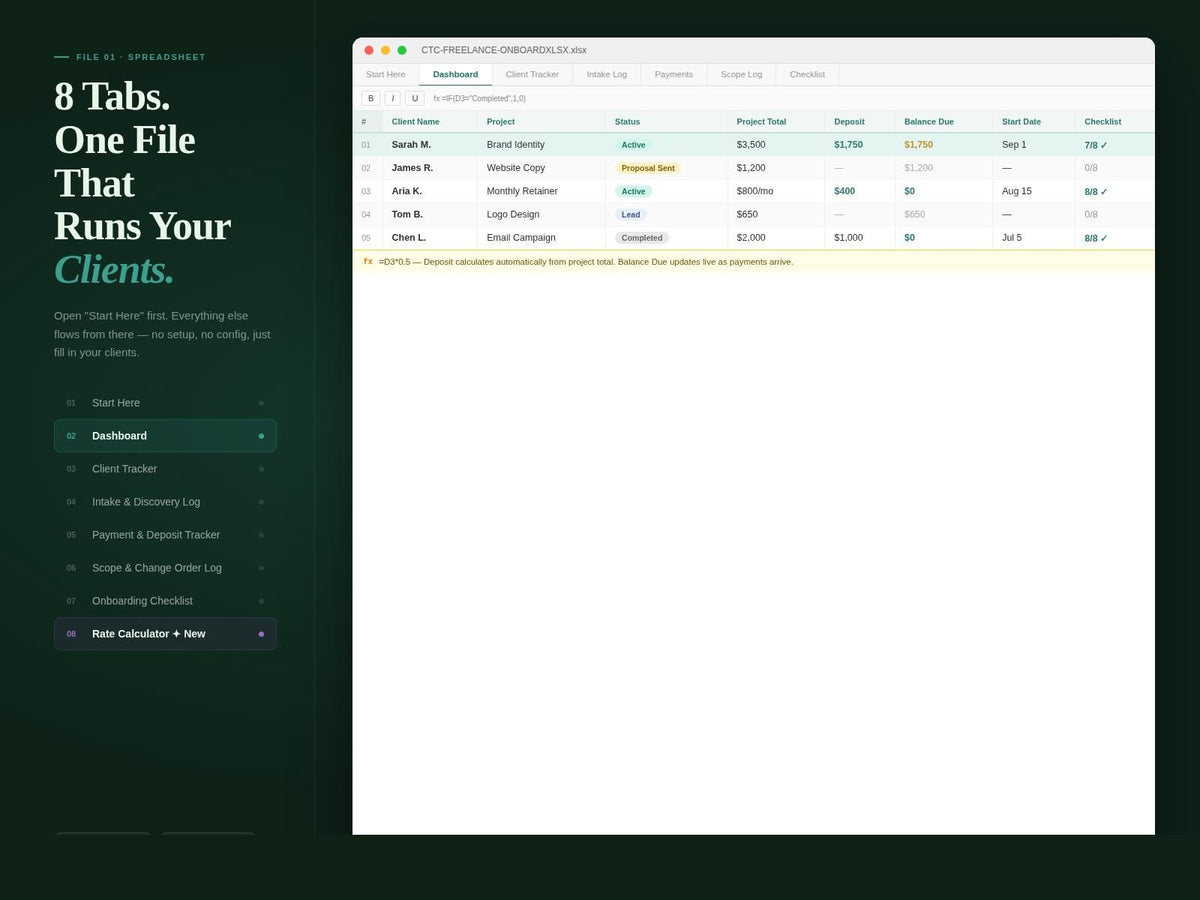Click the Monthly Retainer project cell
The image size is (1200, 900).
point(542,191)
